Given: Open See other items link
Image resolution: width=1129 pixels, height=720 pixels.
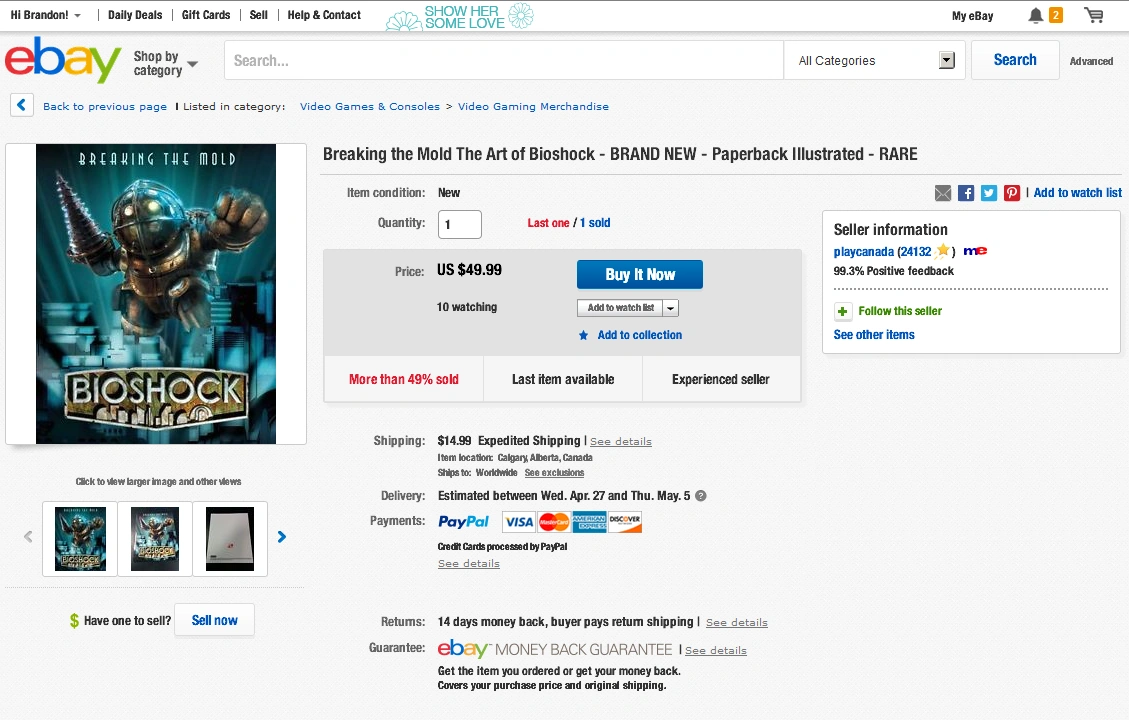Looking at the screenshot, I should (874, 335).
